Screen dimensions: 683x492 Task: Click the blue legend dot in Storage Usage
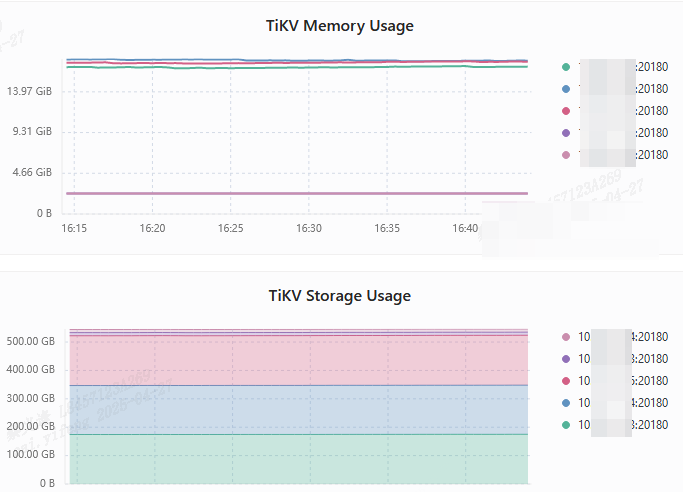[566, 403]
